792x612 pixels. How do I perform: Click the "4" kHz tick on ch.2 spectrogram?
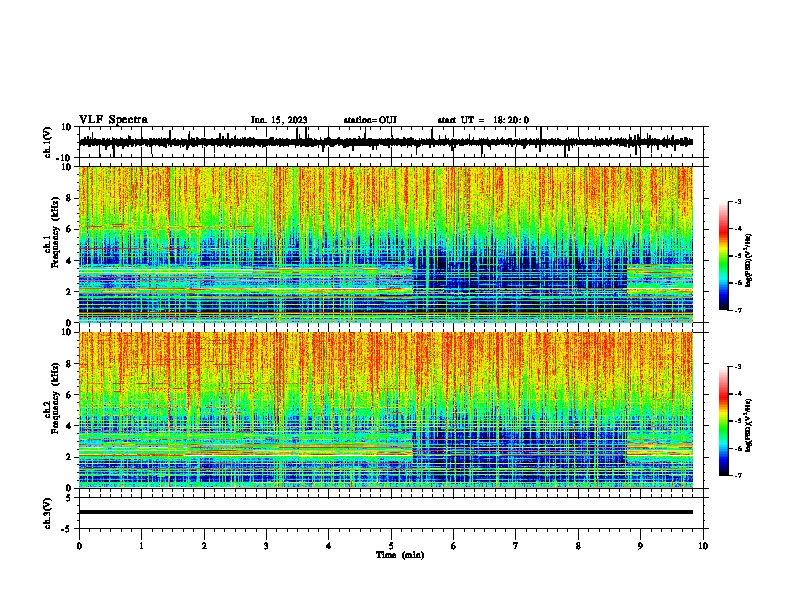tap(69, 426)
